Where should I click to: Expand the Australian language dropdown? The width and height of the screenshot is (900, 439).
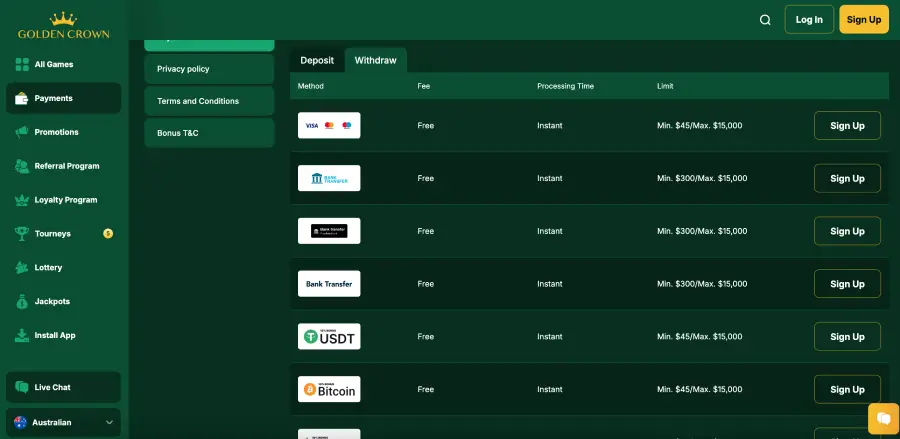[64, 422]
